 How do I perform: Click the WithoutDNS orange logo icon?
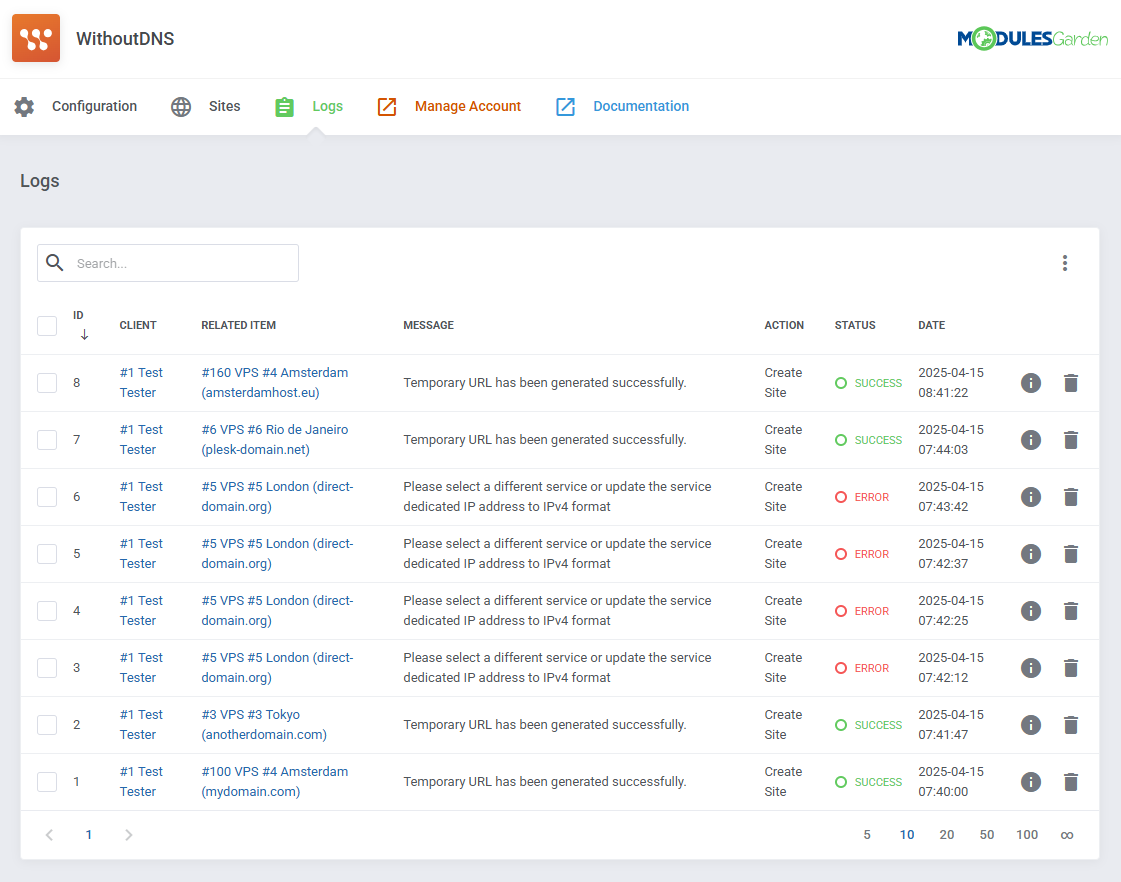[36, 39]
